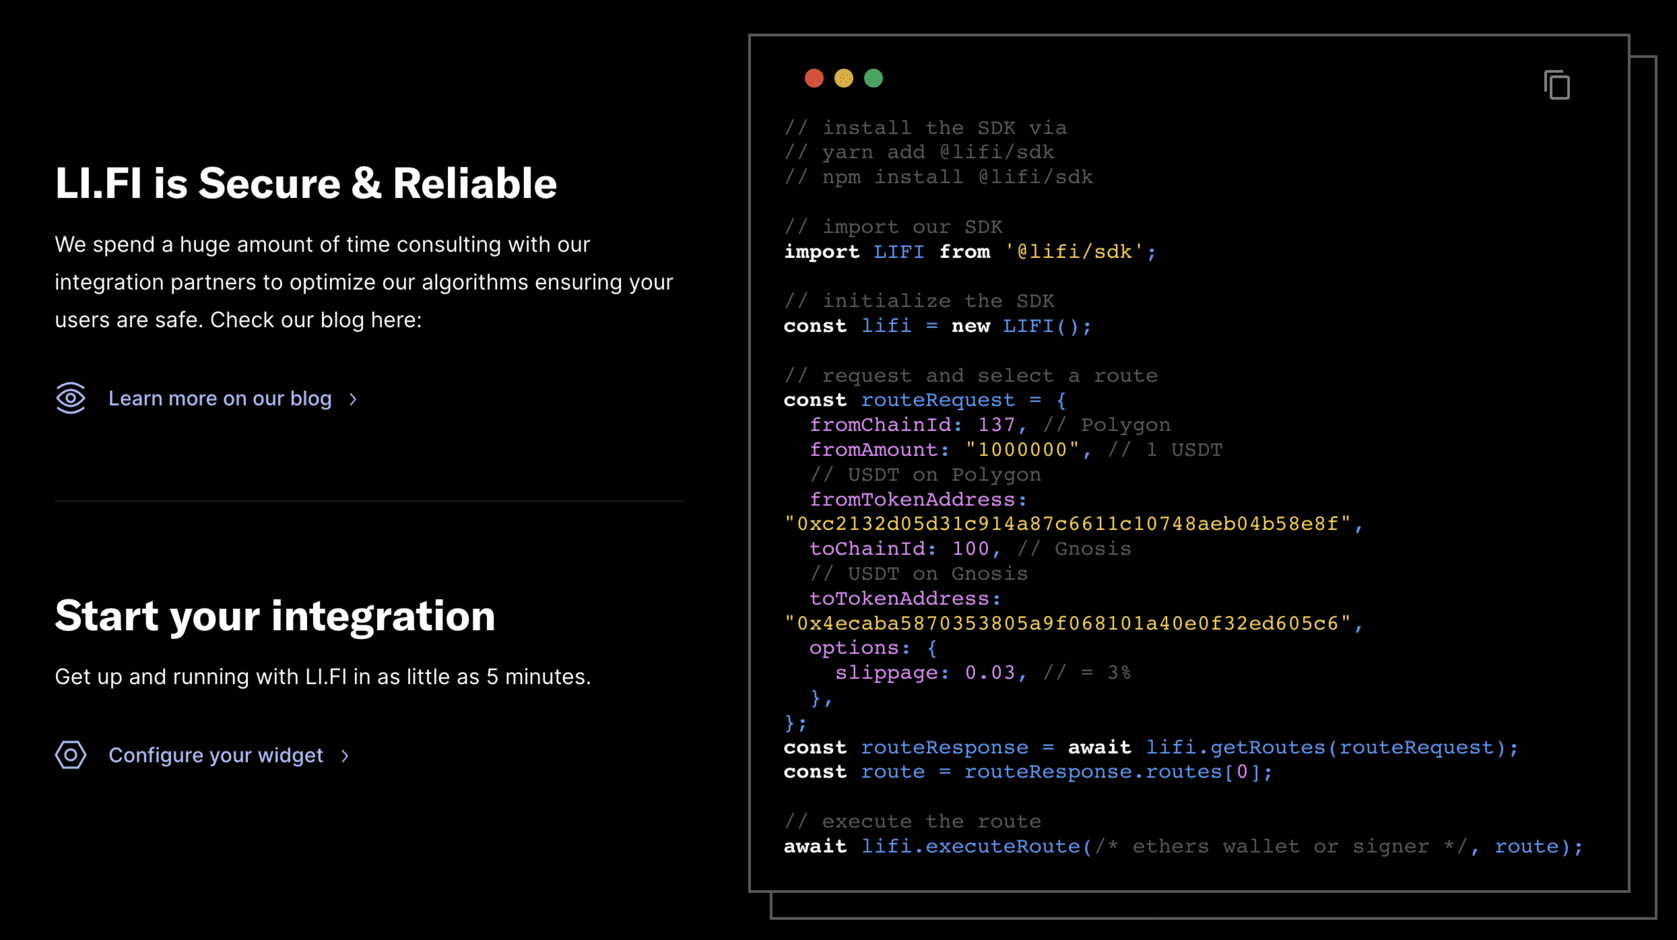Click the hexagon widget icon
Viewport: 1677px width, 940px height.
point(70,755)
